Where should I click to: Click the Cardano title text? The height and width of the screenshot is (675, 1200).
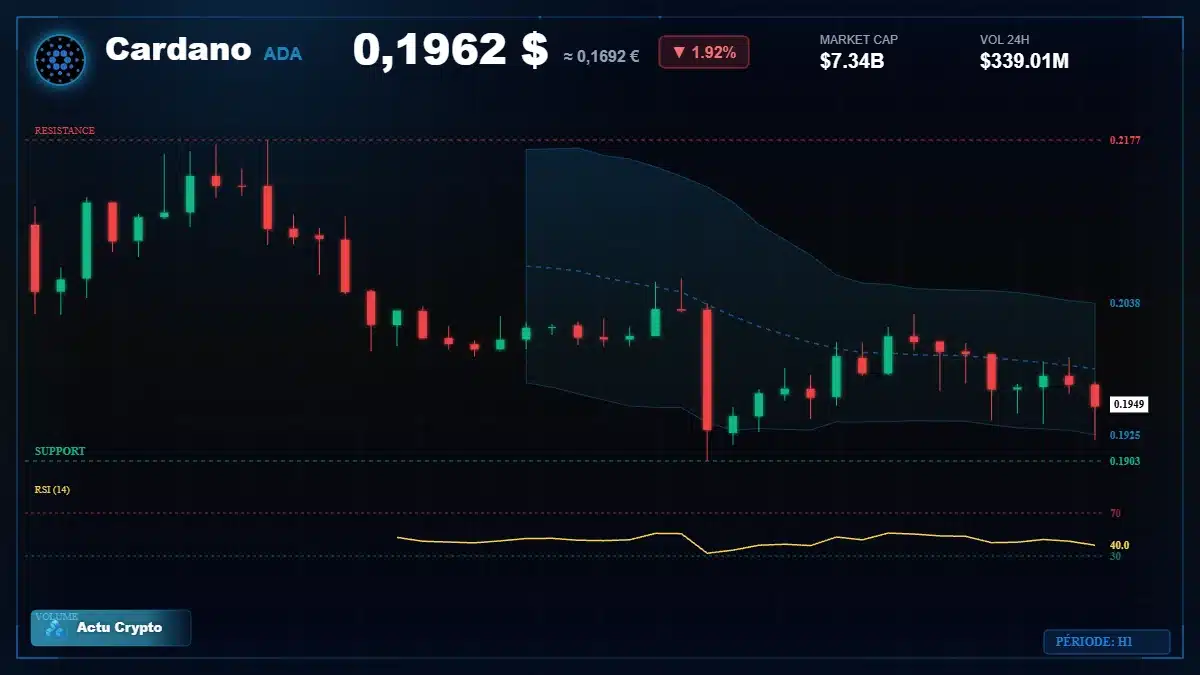(178, 49)
